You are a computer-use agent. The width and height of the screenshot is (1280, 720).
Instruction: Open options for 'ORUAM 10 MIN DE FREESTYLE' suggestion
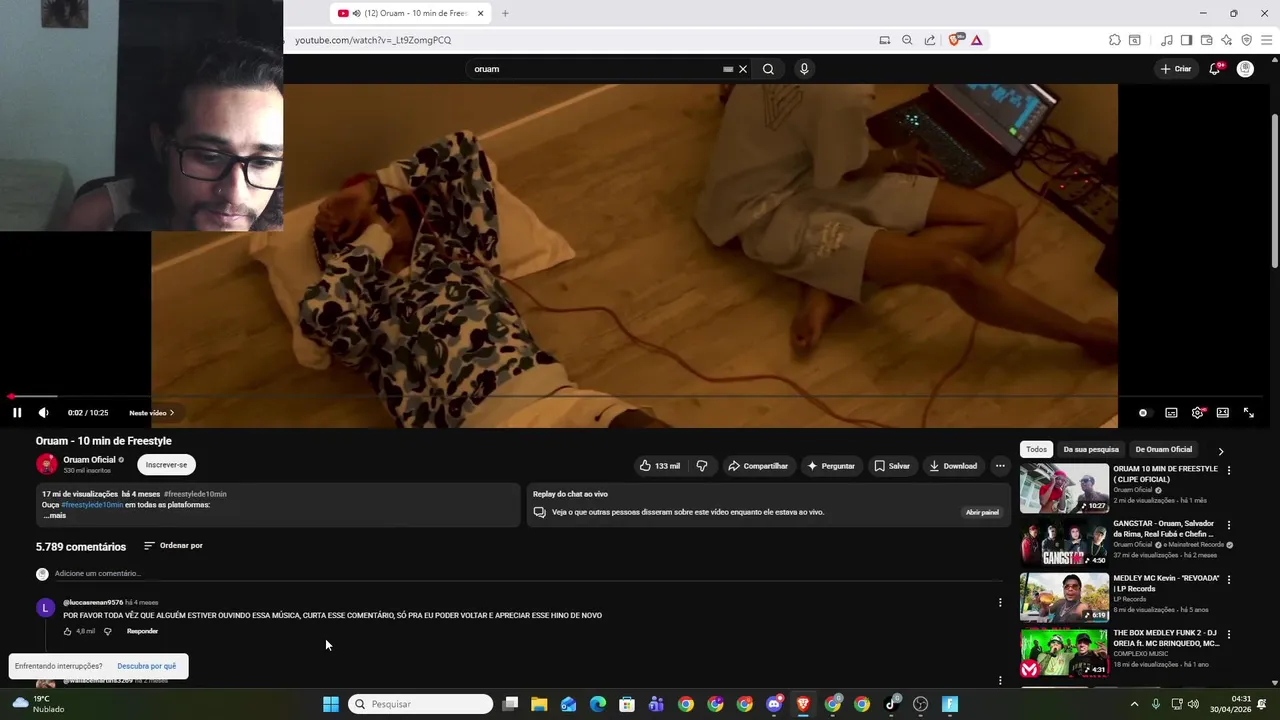(x=1229, y=470)
